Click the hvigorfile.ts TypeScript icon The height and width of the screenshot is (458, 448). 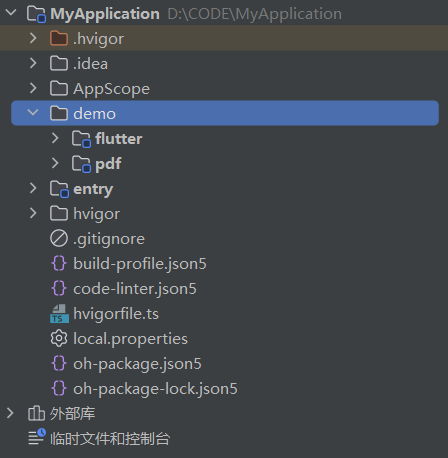coord(59,314)
